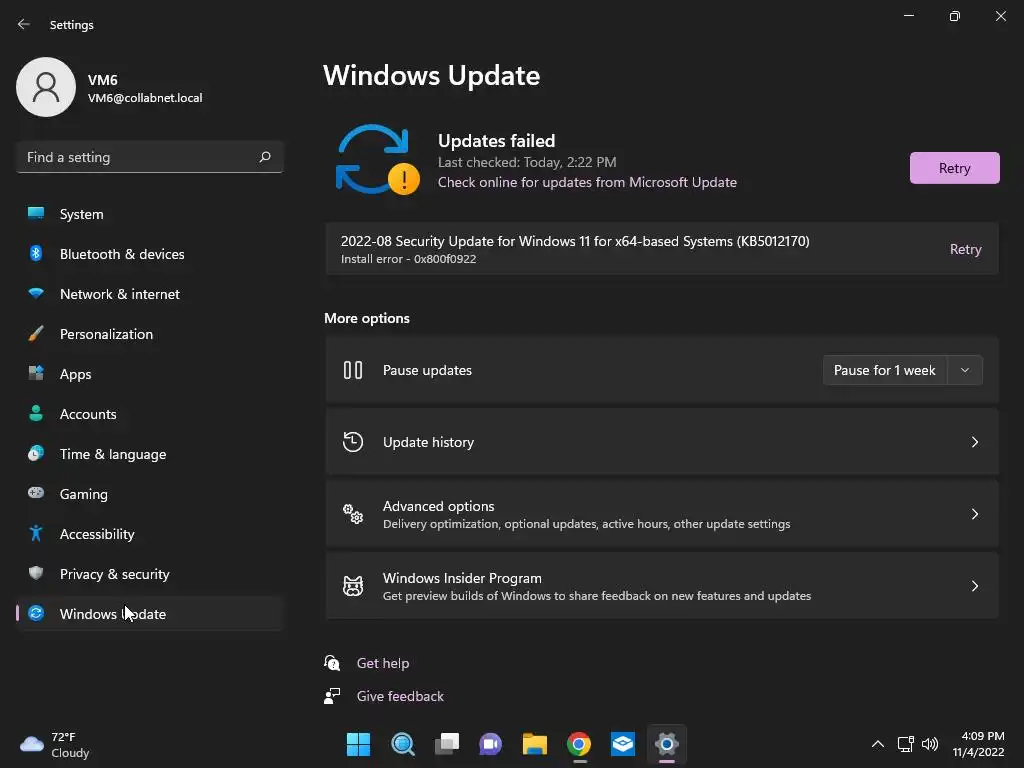The width and height of the screenshot is (1024, 768).
Task: Go to System settings
Action: coord(150,214)
